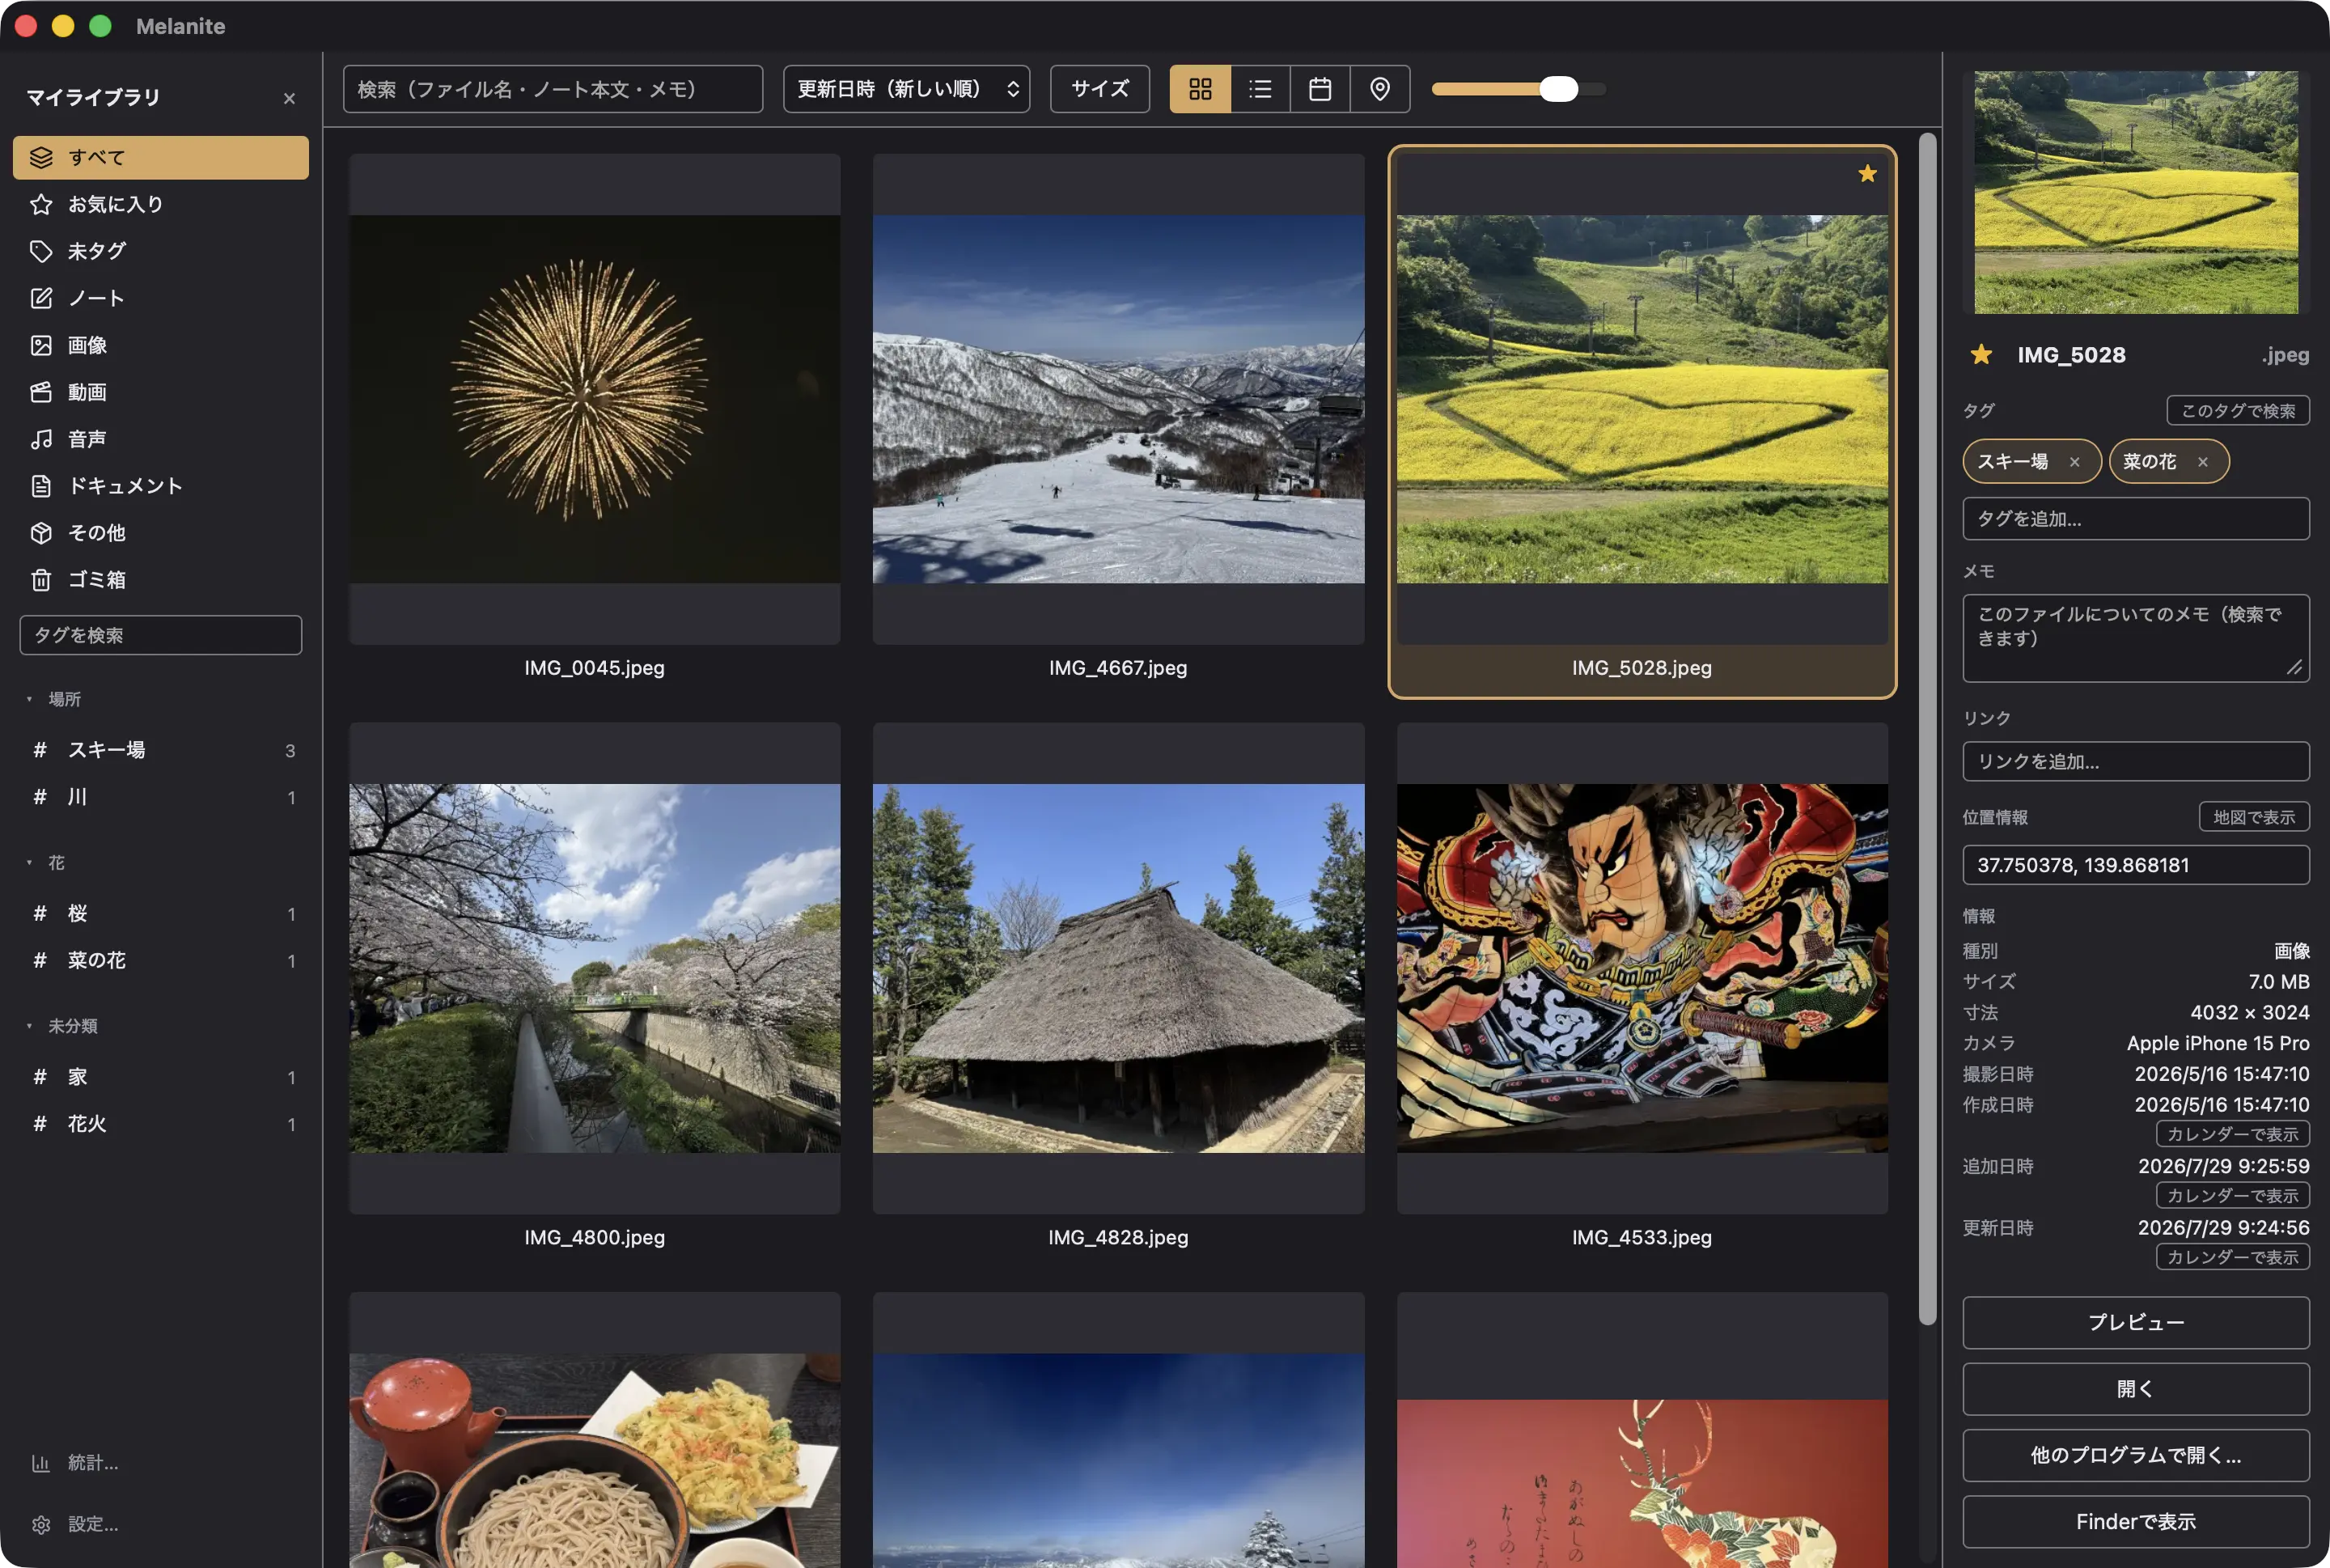Click the サイズ button
The width and height of the screenshot is (2330, 1568).
pos(1100,89)
